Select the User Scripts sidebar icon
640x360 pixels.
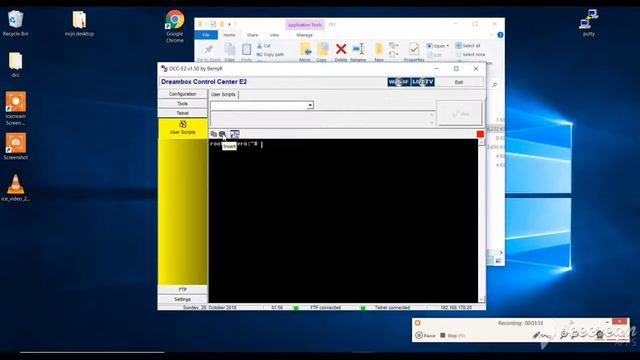182,128
